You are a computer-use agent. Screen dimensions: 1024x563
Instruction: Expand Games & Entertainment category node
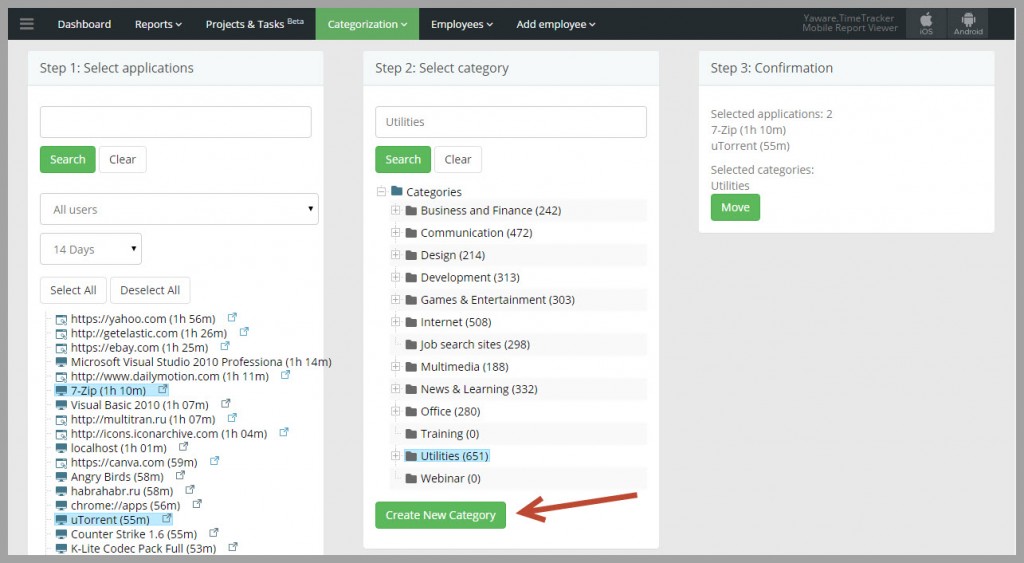[395, 299]
